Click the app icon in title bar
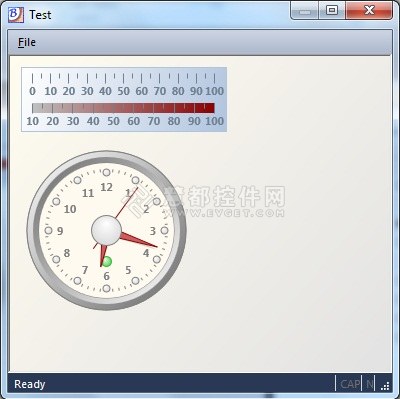The width and height of the screenshot is (400, 399). 16,15
